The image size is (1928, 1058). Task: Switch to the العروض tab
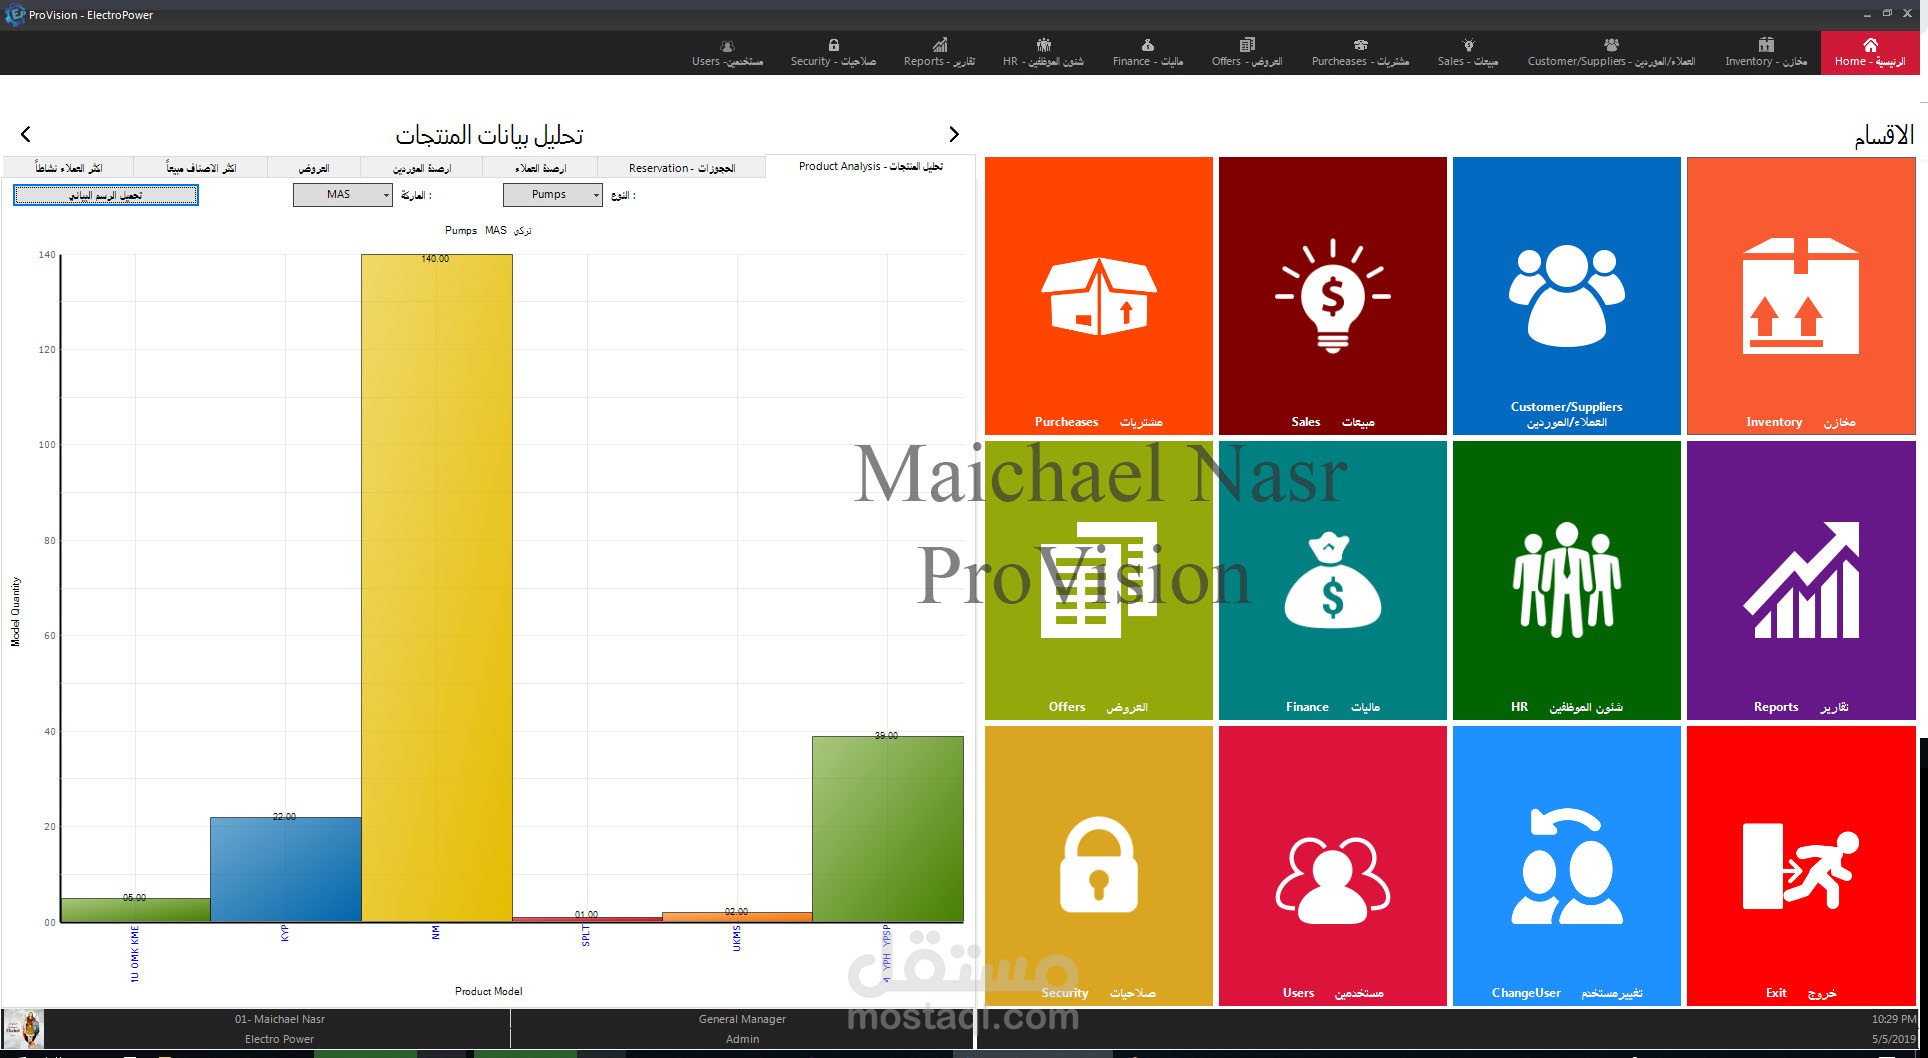pyautogui.click(x=313, y=168)
